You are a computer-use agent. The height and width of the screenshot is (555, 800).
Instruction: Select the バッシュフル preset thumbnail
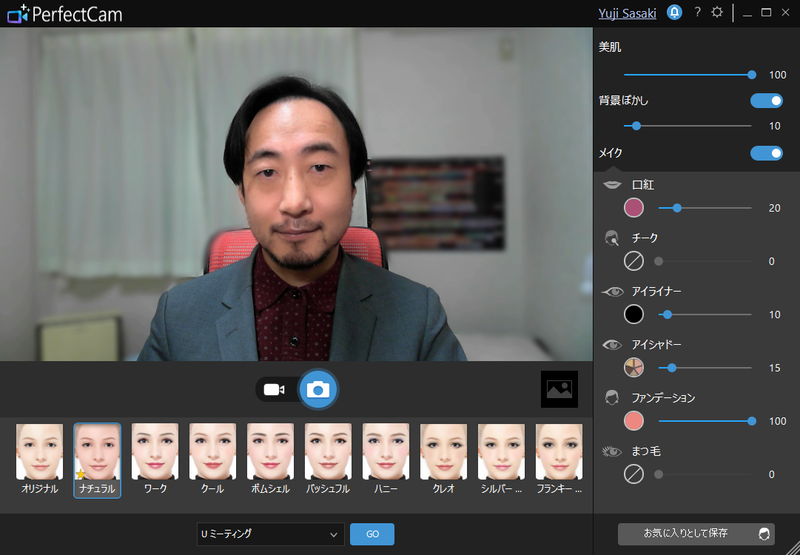tap(328, 452)
